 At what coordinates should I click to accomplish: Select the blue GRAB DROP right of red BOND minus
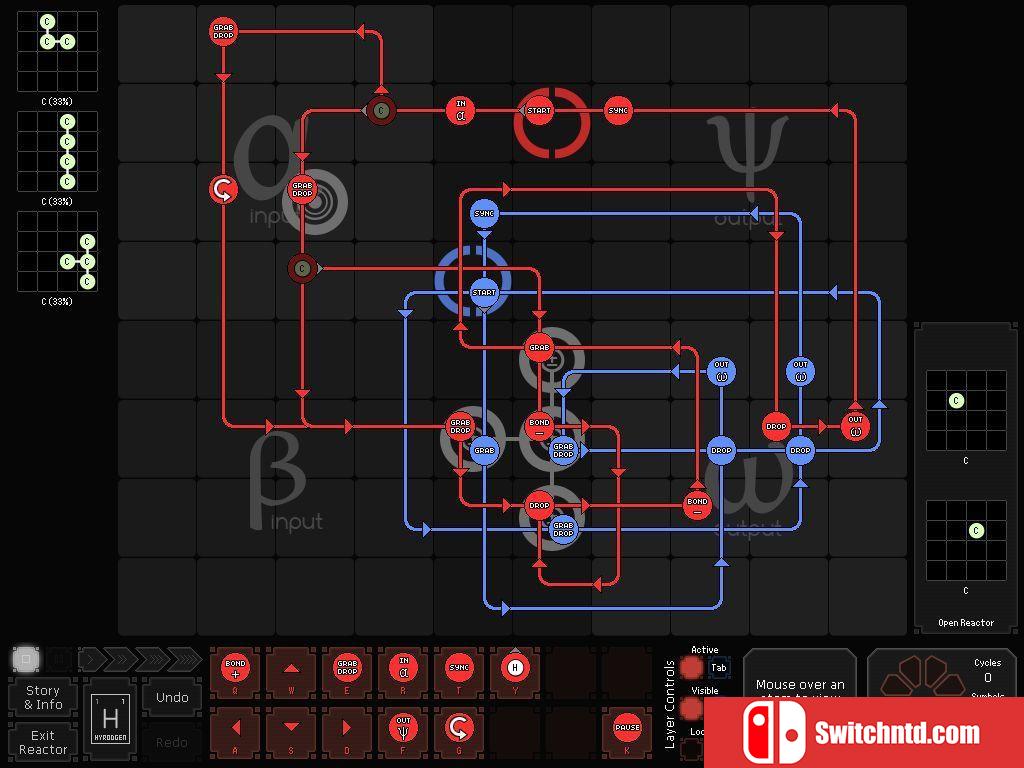(563, 450)
